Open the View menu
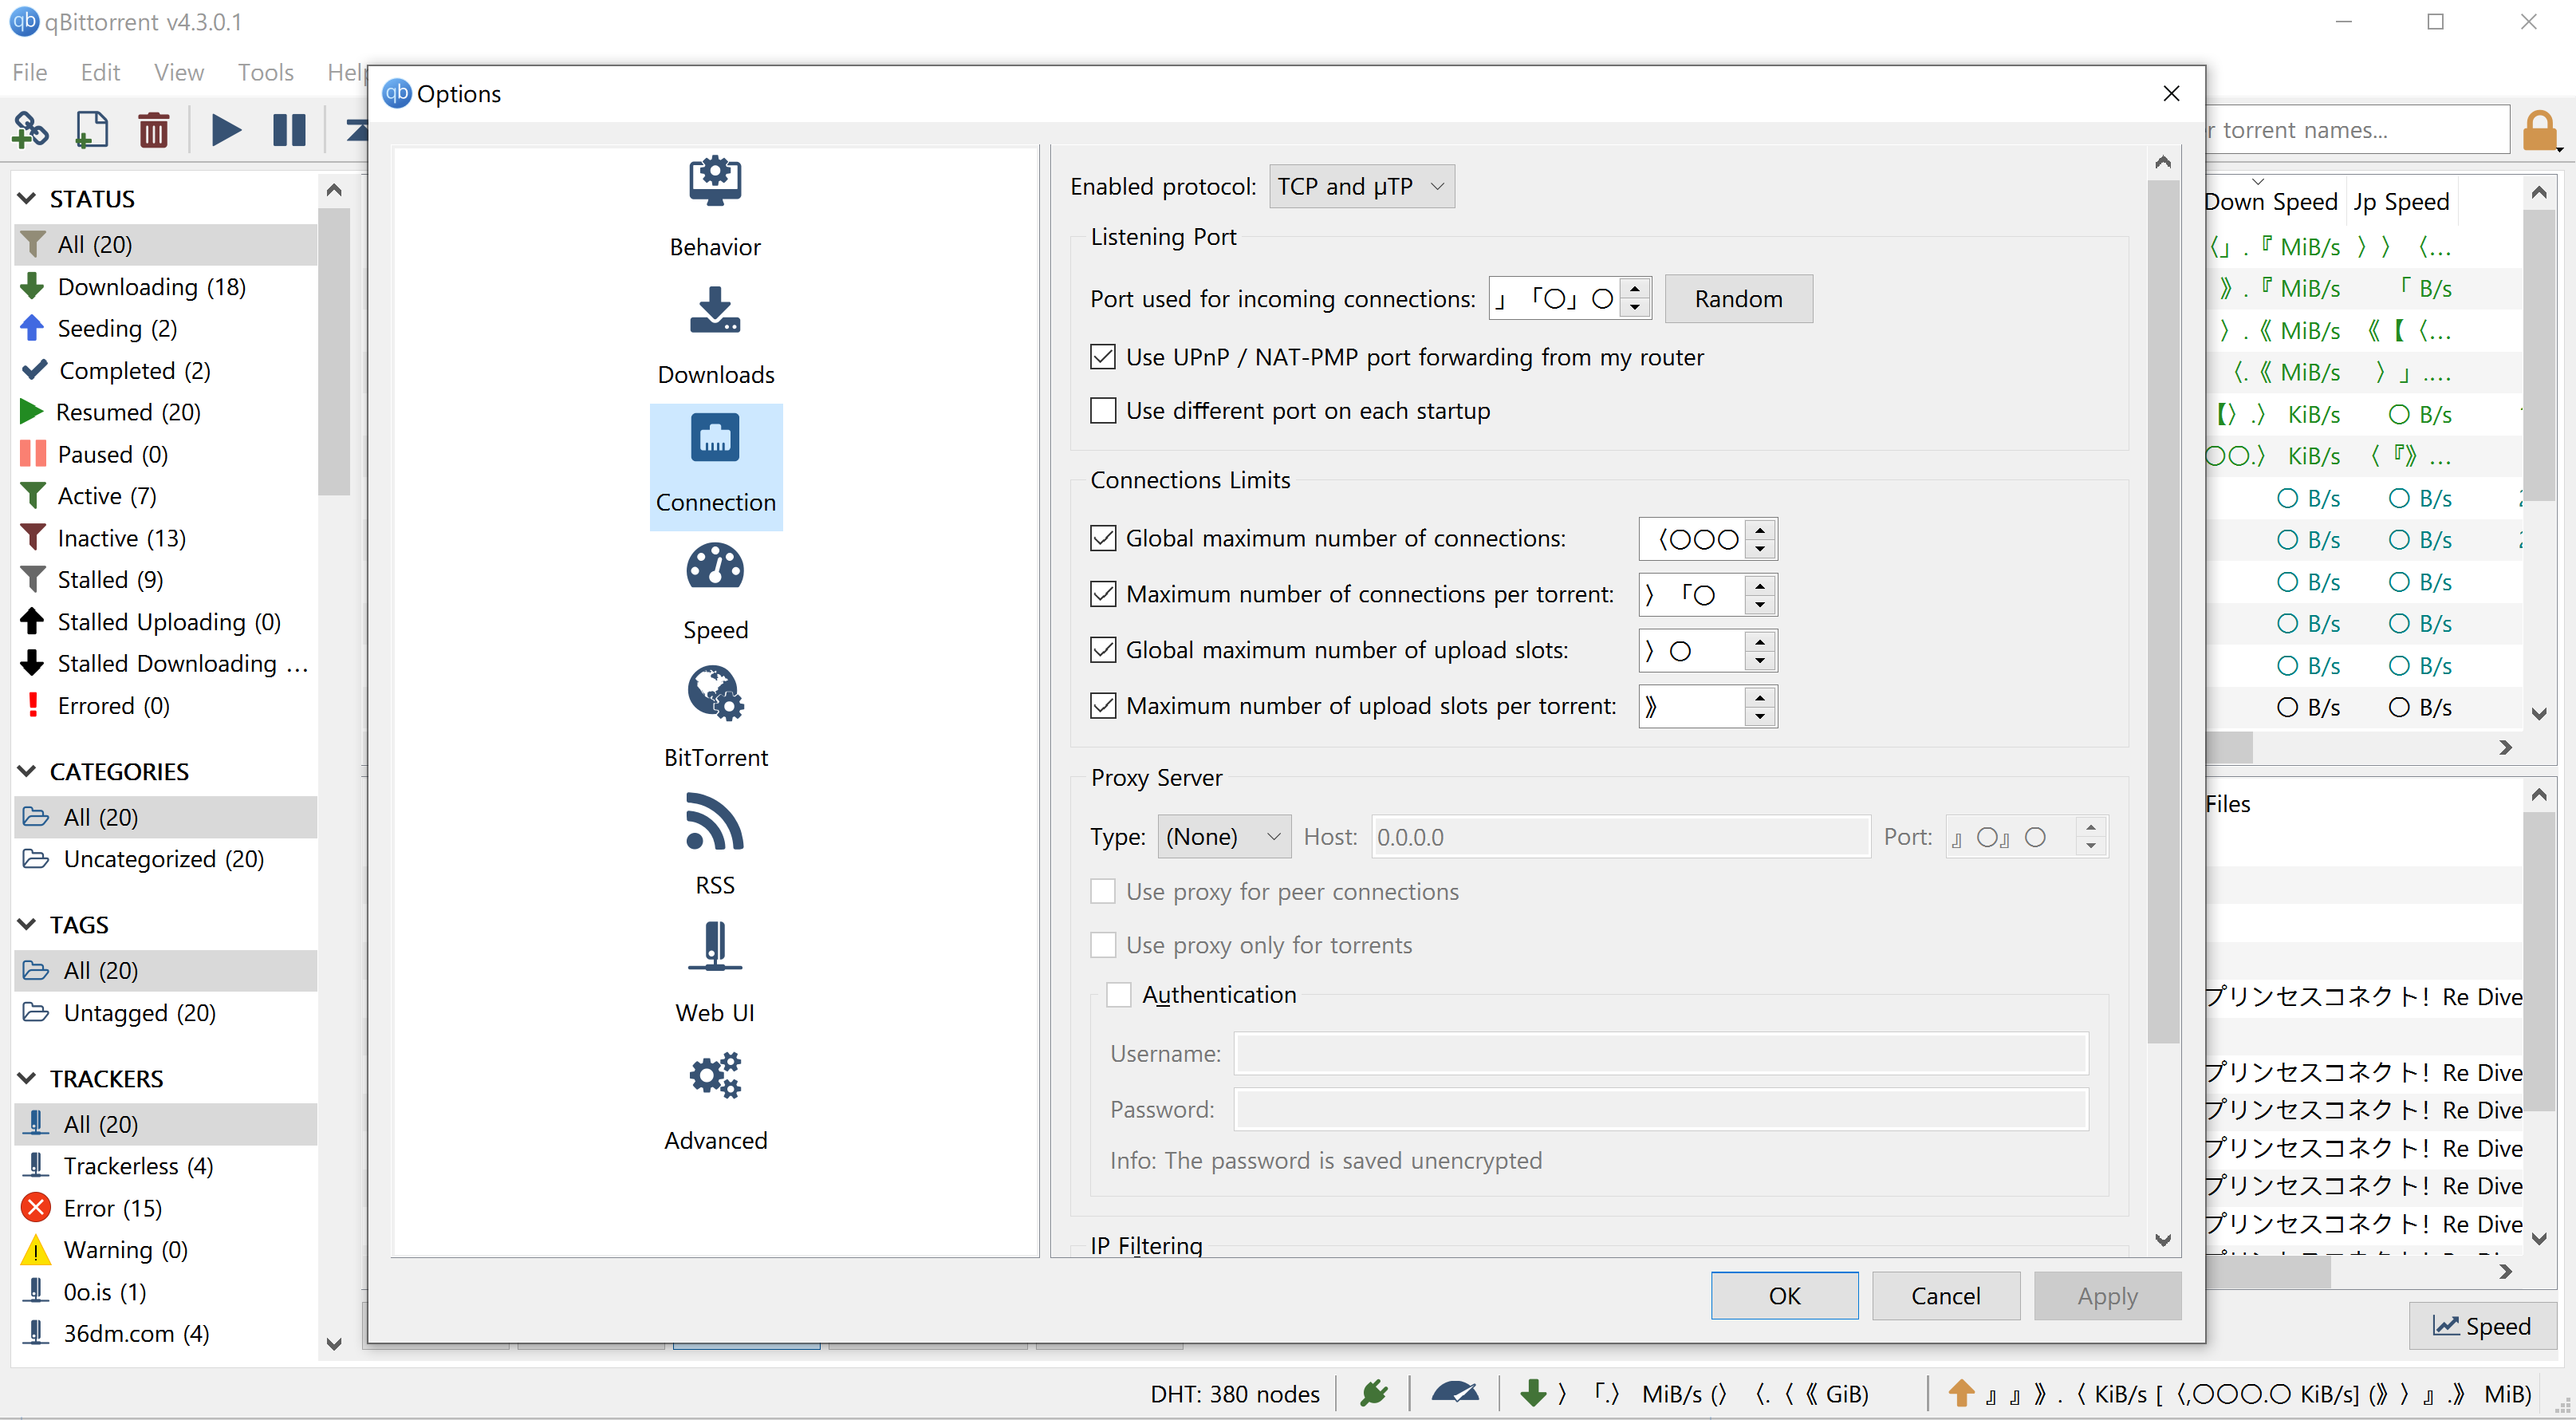Screen dimensions: 2576x1420 178,72
